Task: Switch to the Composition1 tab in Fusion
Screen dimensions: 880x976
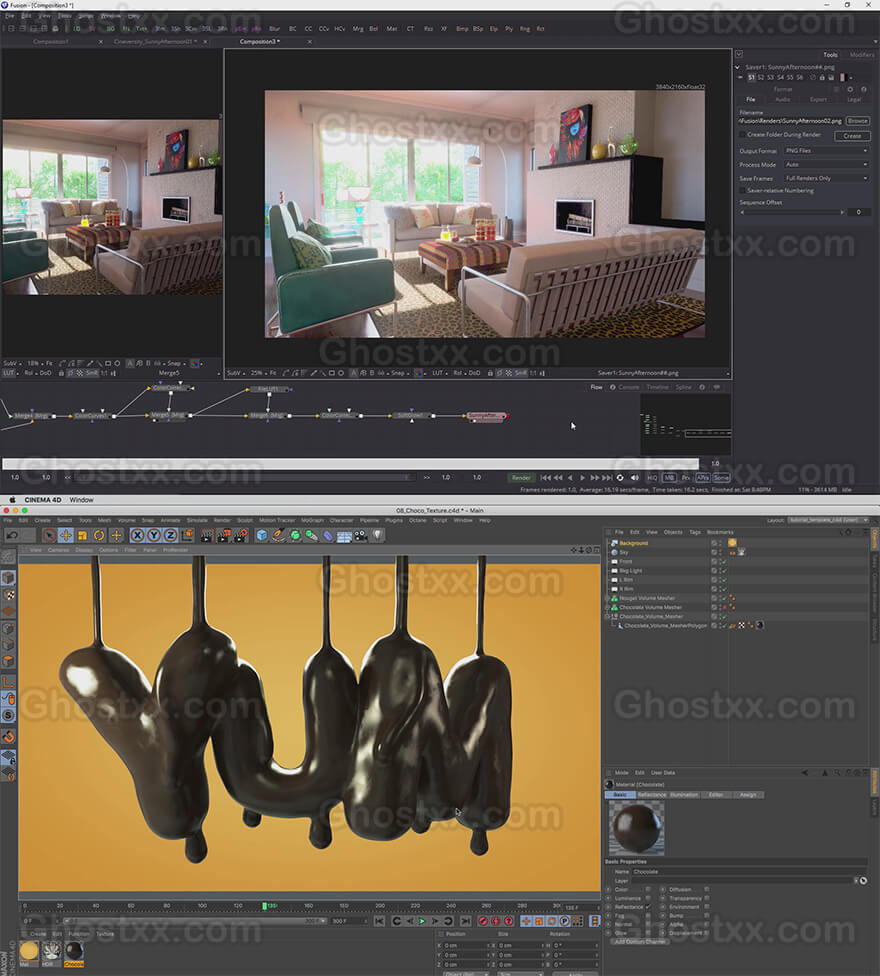Action: click(51, 42)
